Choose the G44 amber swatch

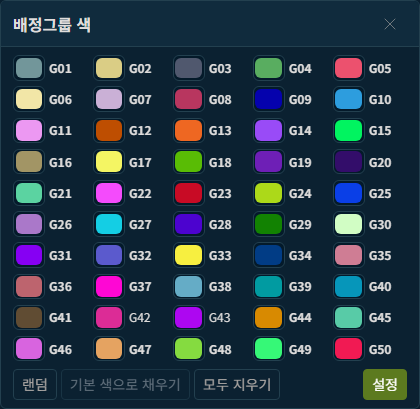point(269,318)
